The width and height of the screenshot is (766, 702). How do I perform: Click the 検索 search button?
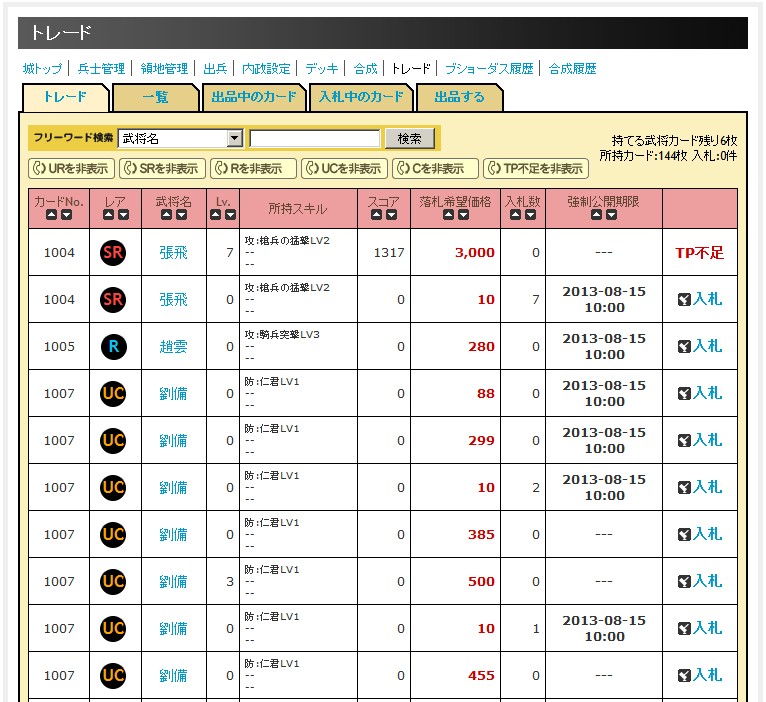pos(409,139)
